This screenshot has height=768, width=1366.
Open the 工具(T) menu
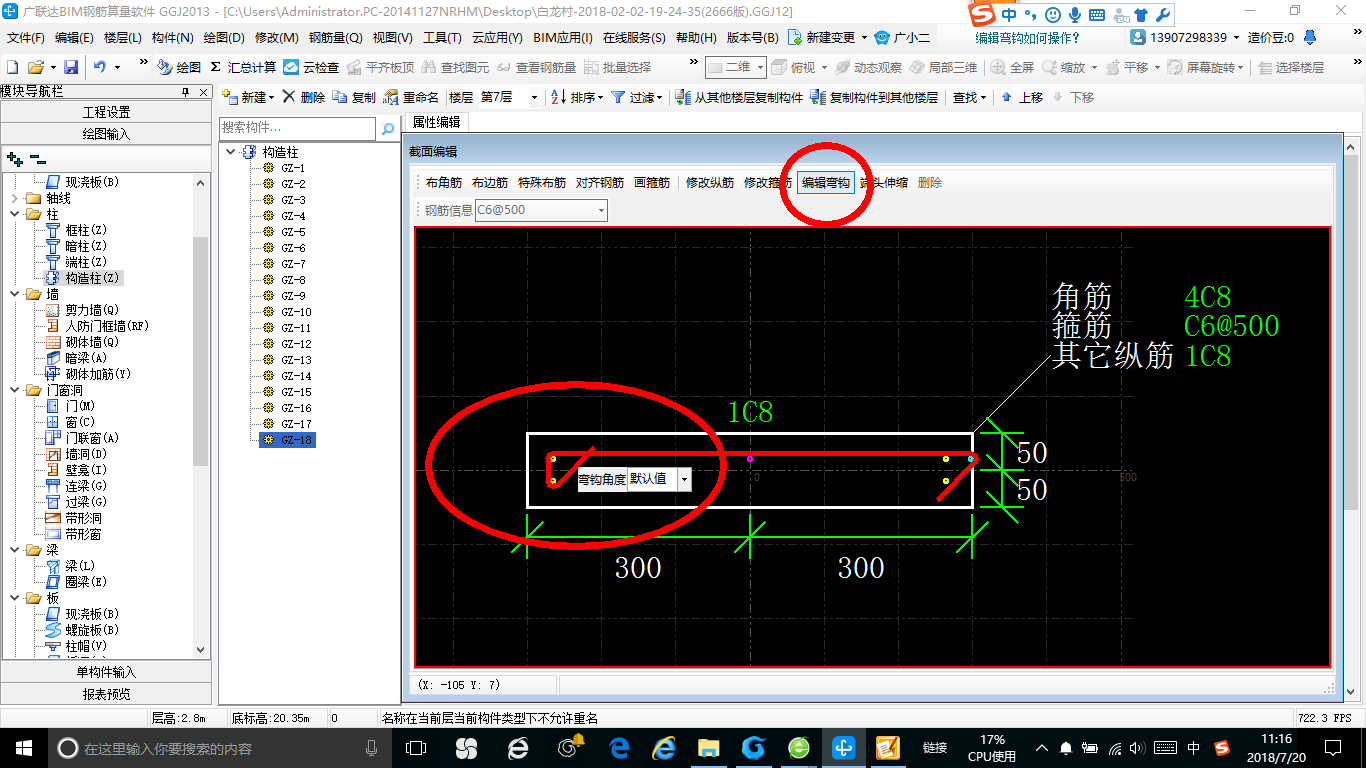pos(442,37)
